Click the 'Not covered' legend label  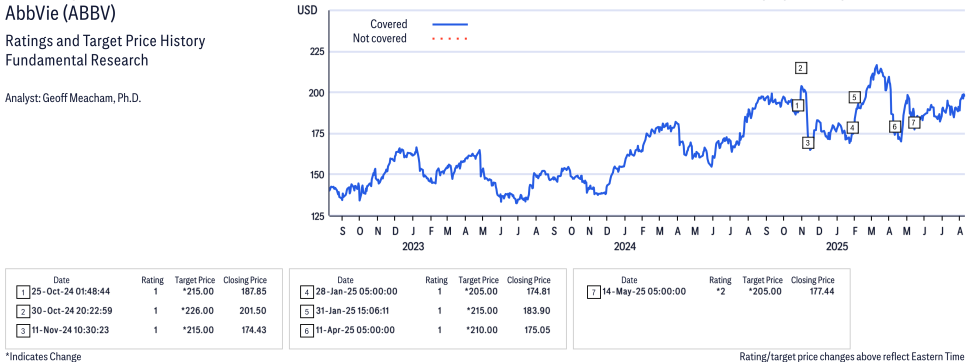pos(380,38)
